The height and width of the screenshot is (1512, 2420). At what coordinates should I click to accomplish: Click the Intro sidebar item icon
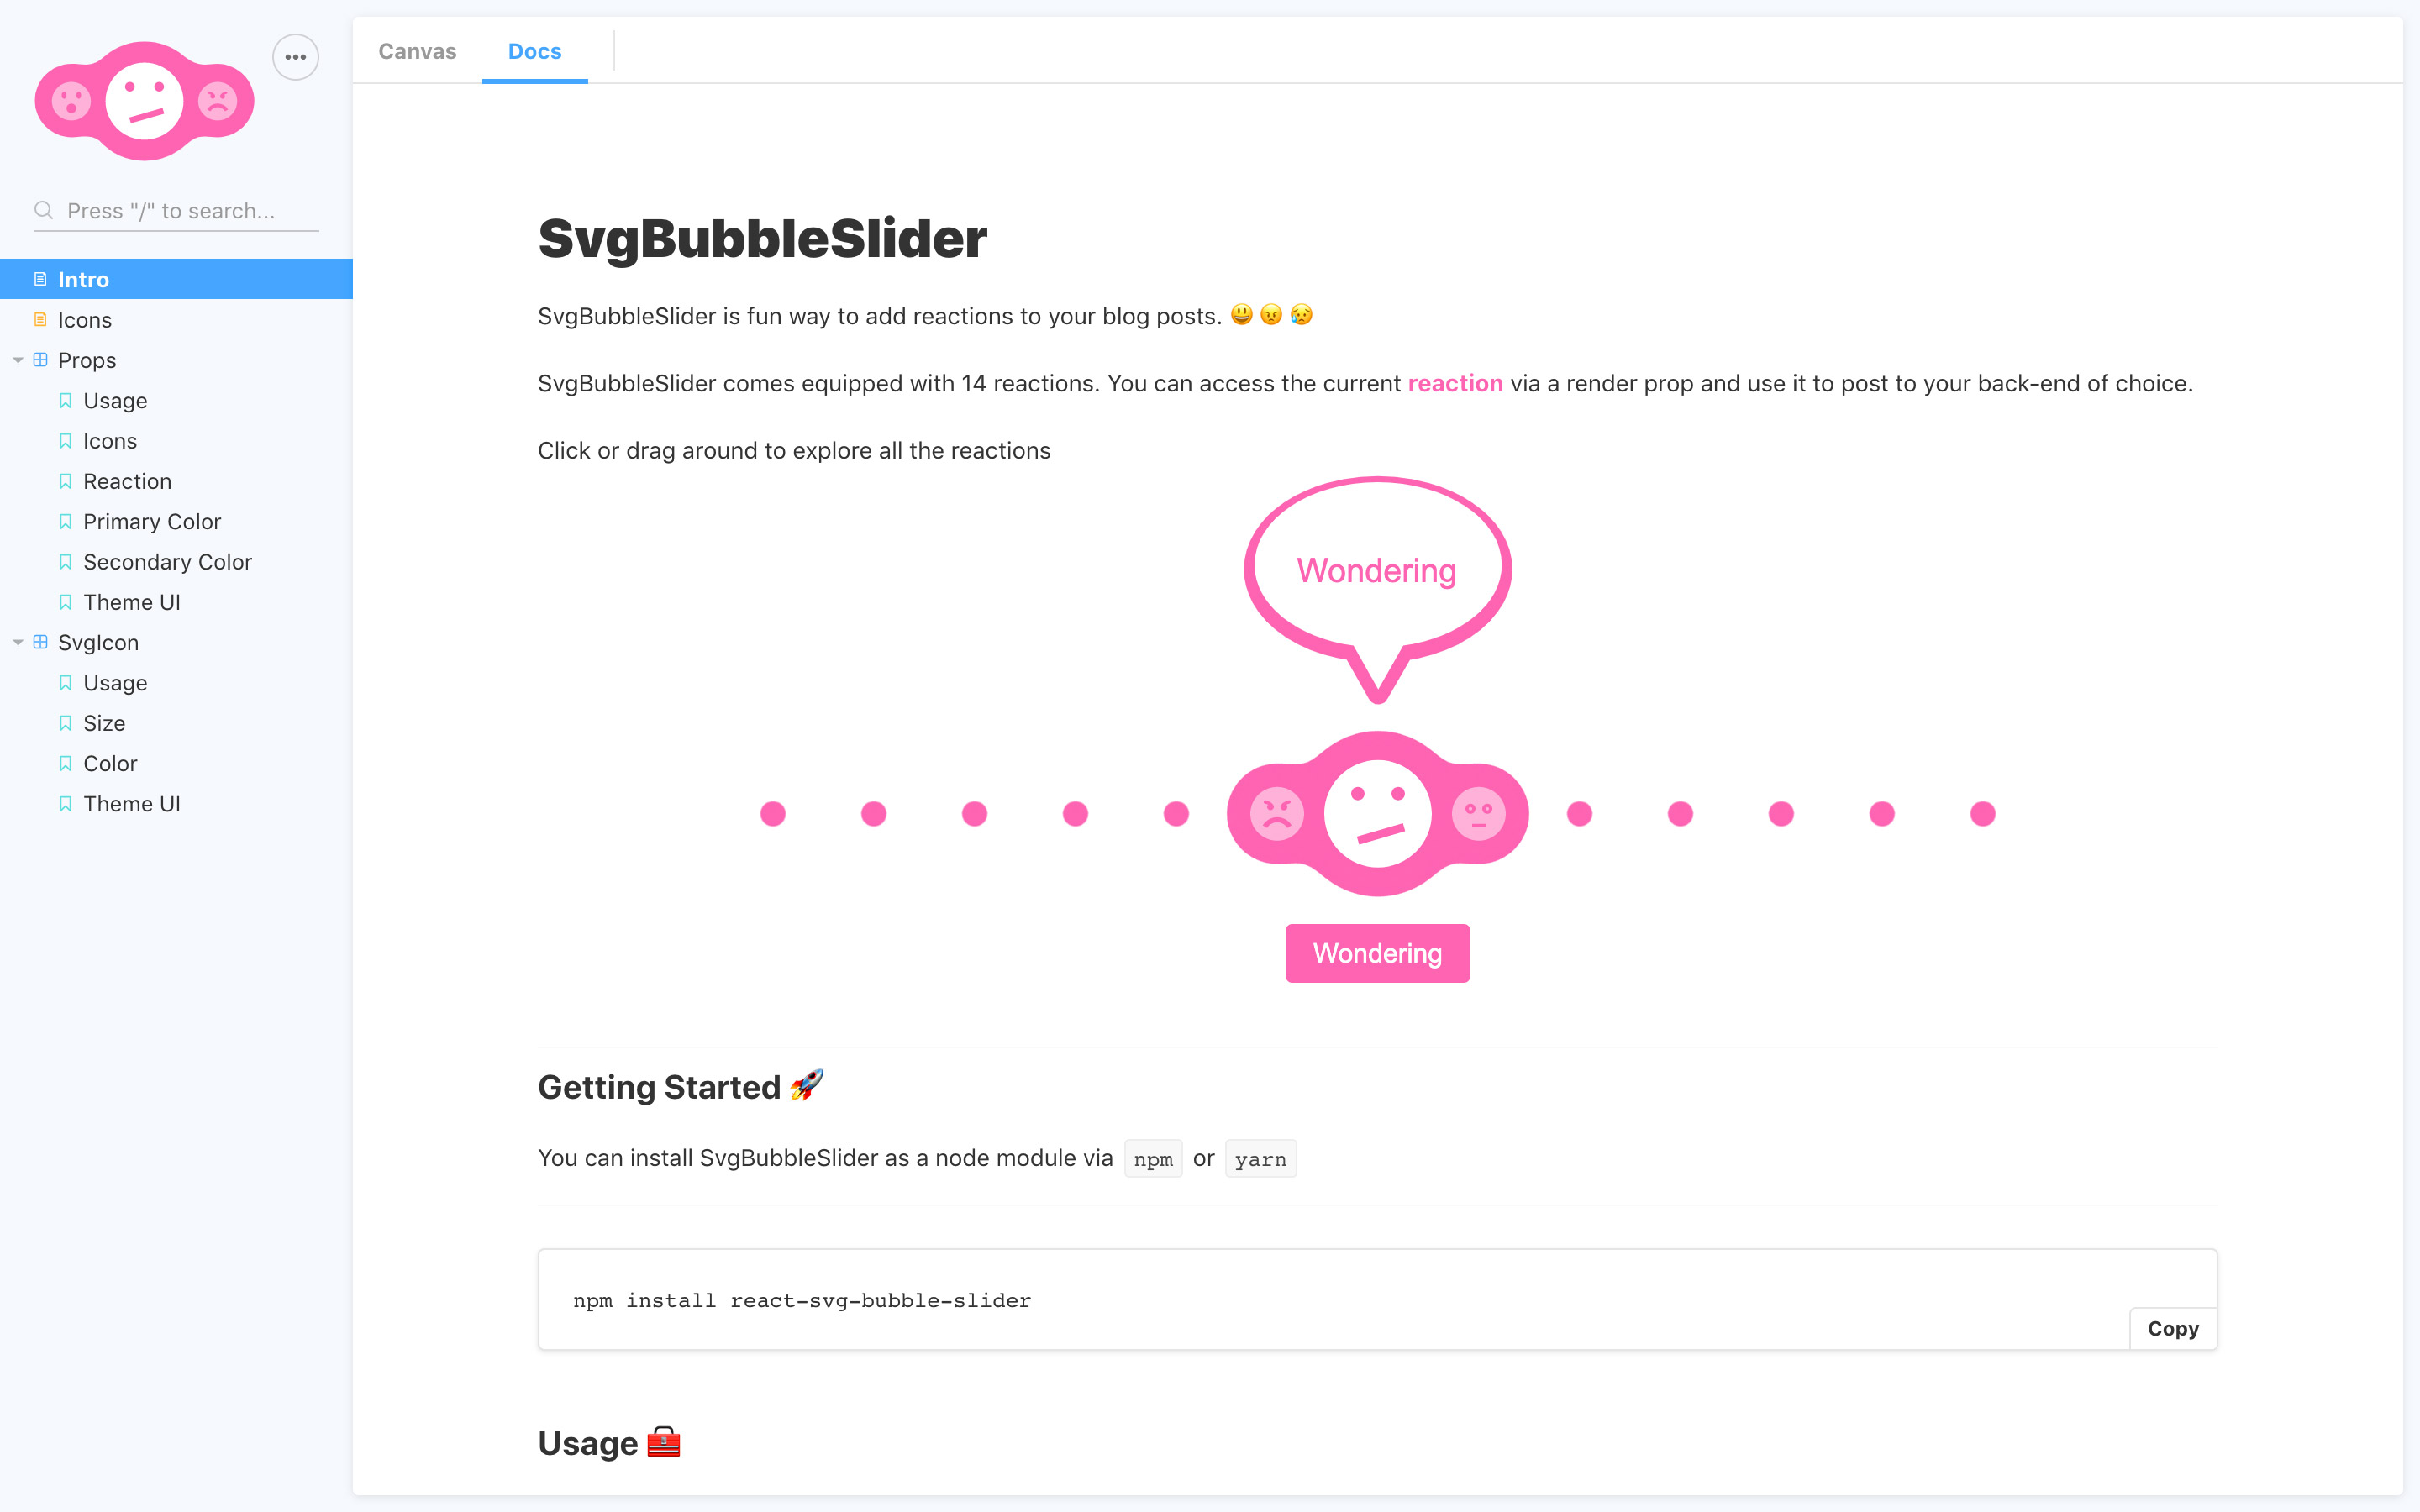tap(40, 279)
